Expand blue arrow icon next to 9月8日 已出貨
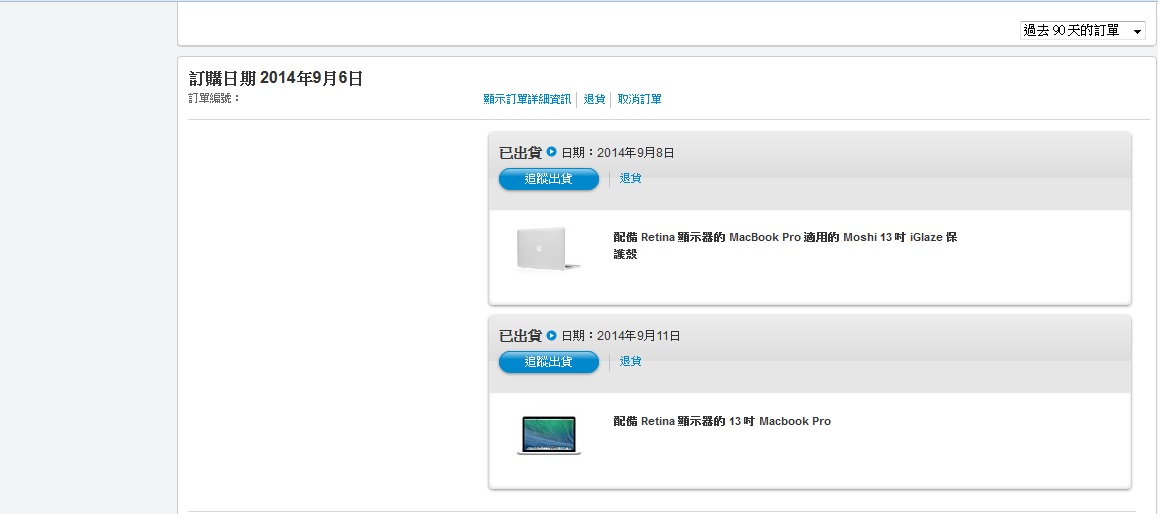Screen dimensions: 1158x514 (x=552, y=152)
